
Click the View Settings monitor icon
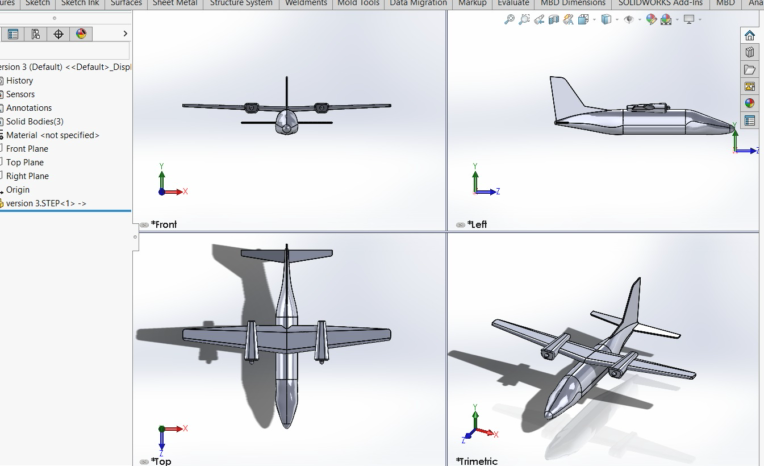(688, 19)
